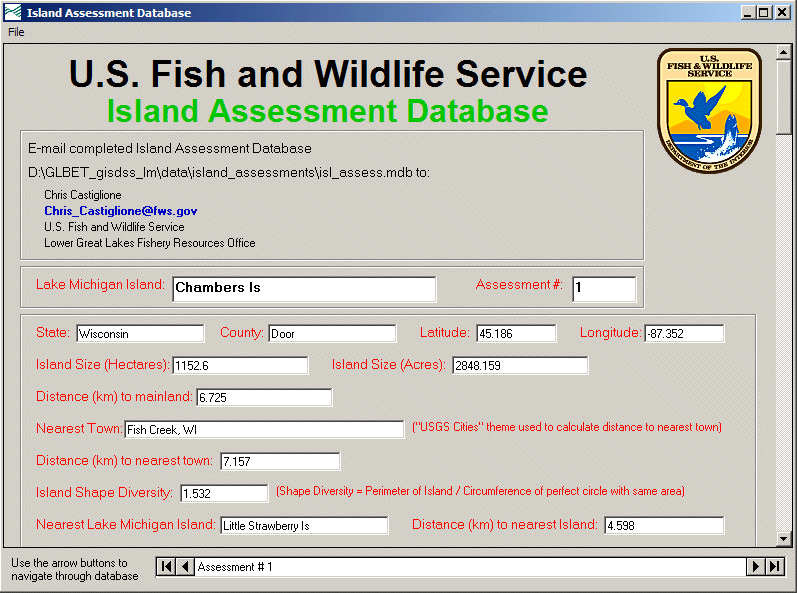
Task: Click the application icon in title bar
Action: [13, 12]
